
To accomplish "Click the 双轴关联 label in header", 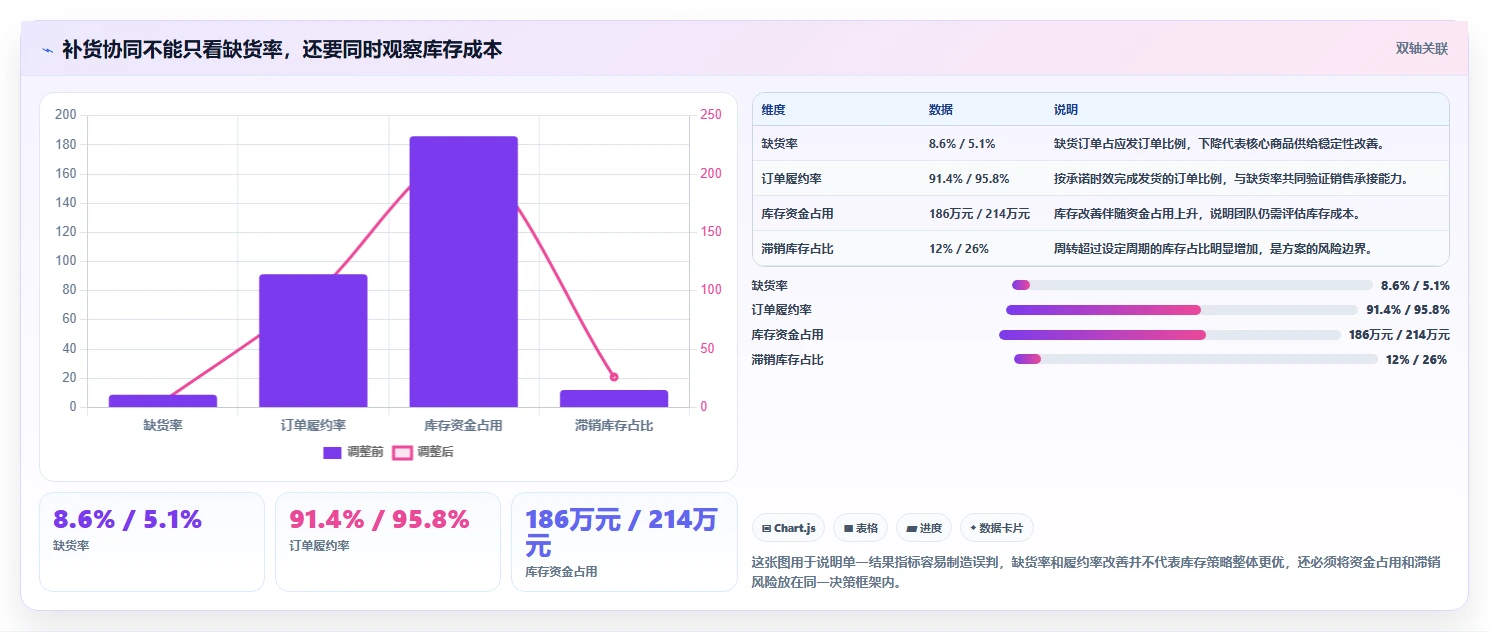I will tap(1422, 48).
